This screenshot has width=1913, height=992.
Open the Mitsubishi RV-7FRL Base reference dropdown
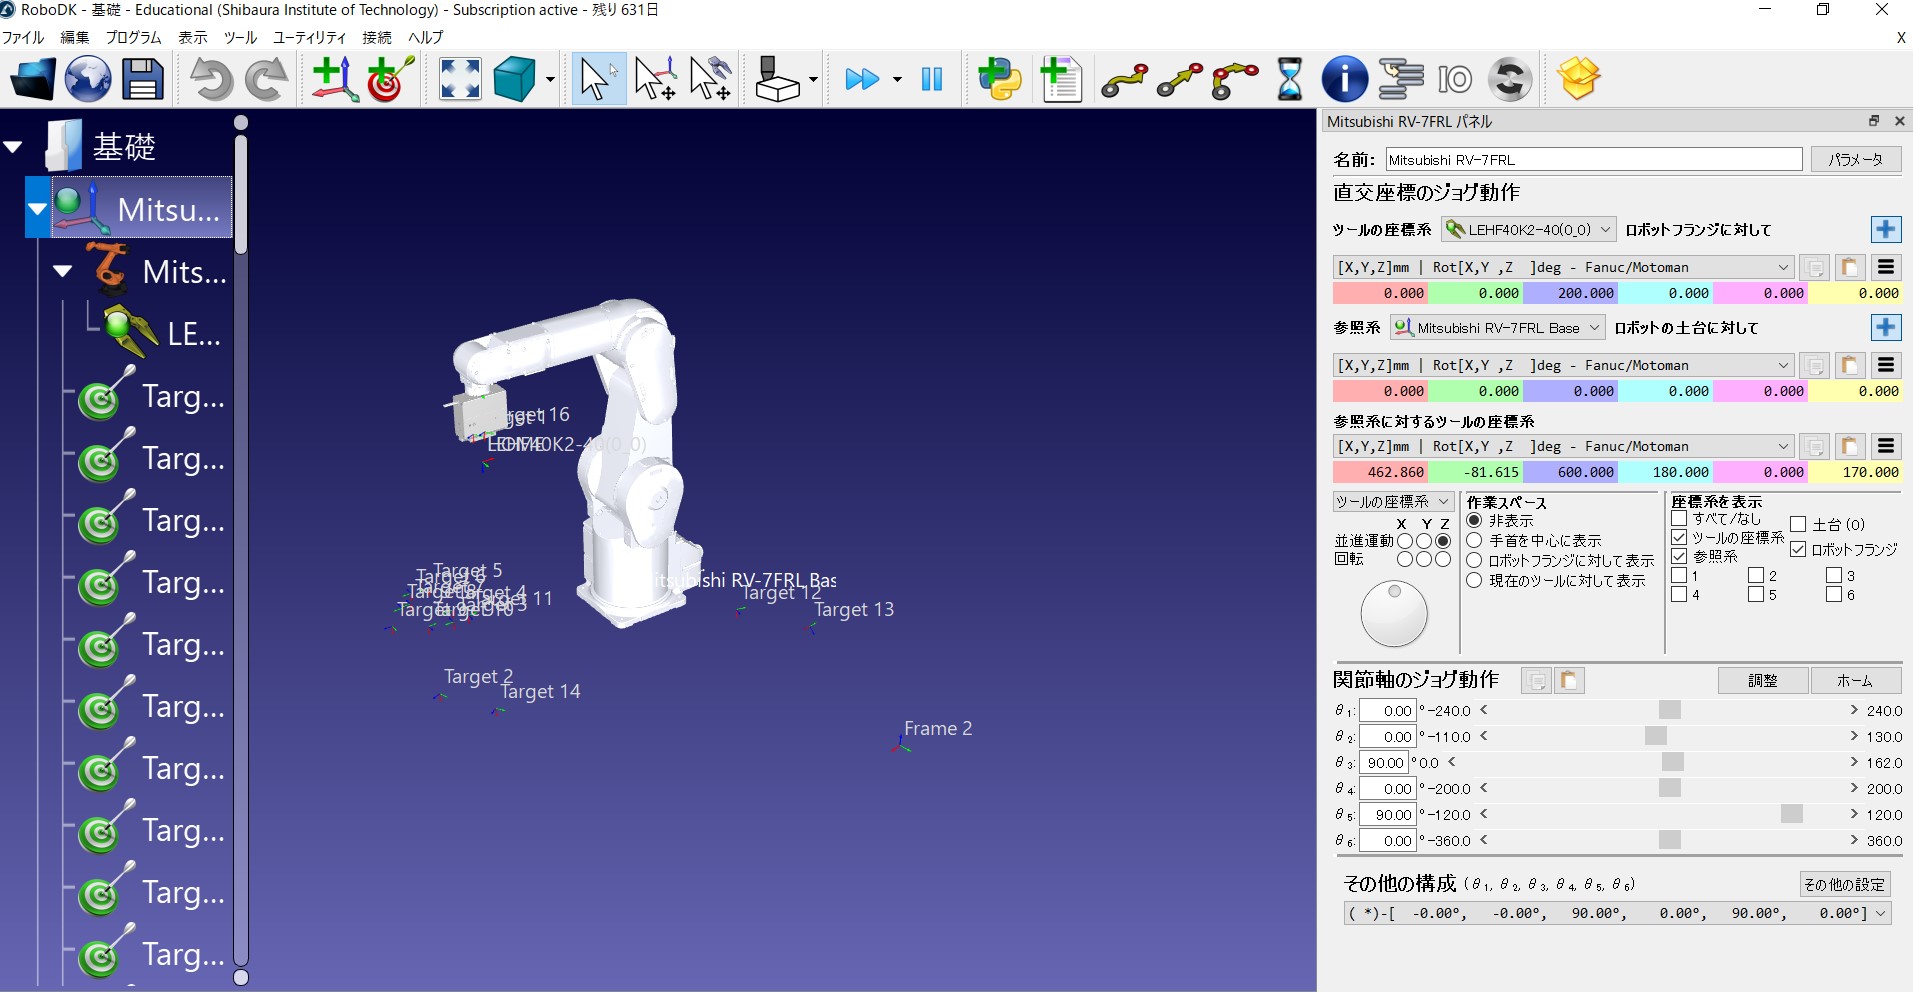click(x=1498, y=328)
